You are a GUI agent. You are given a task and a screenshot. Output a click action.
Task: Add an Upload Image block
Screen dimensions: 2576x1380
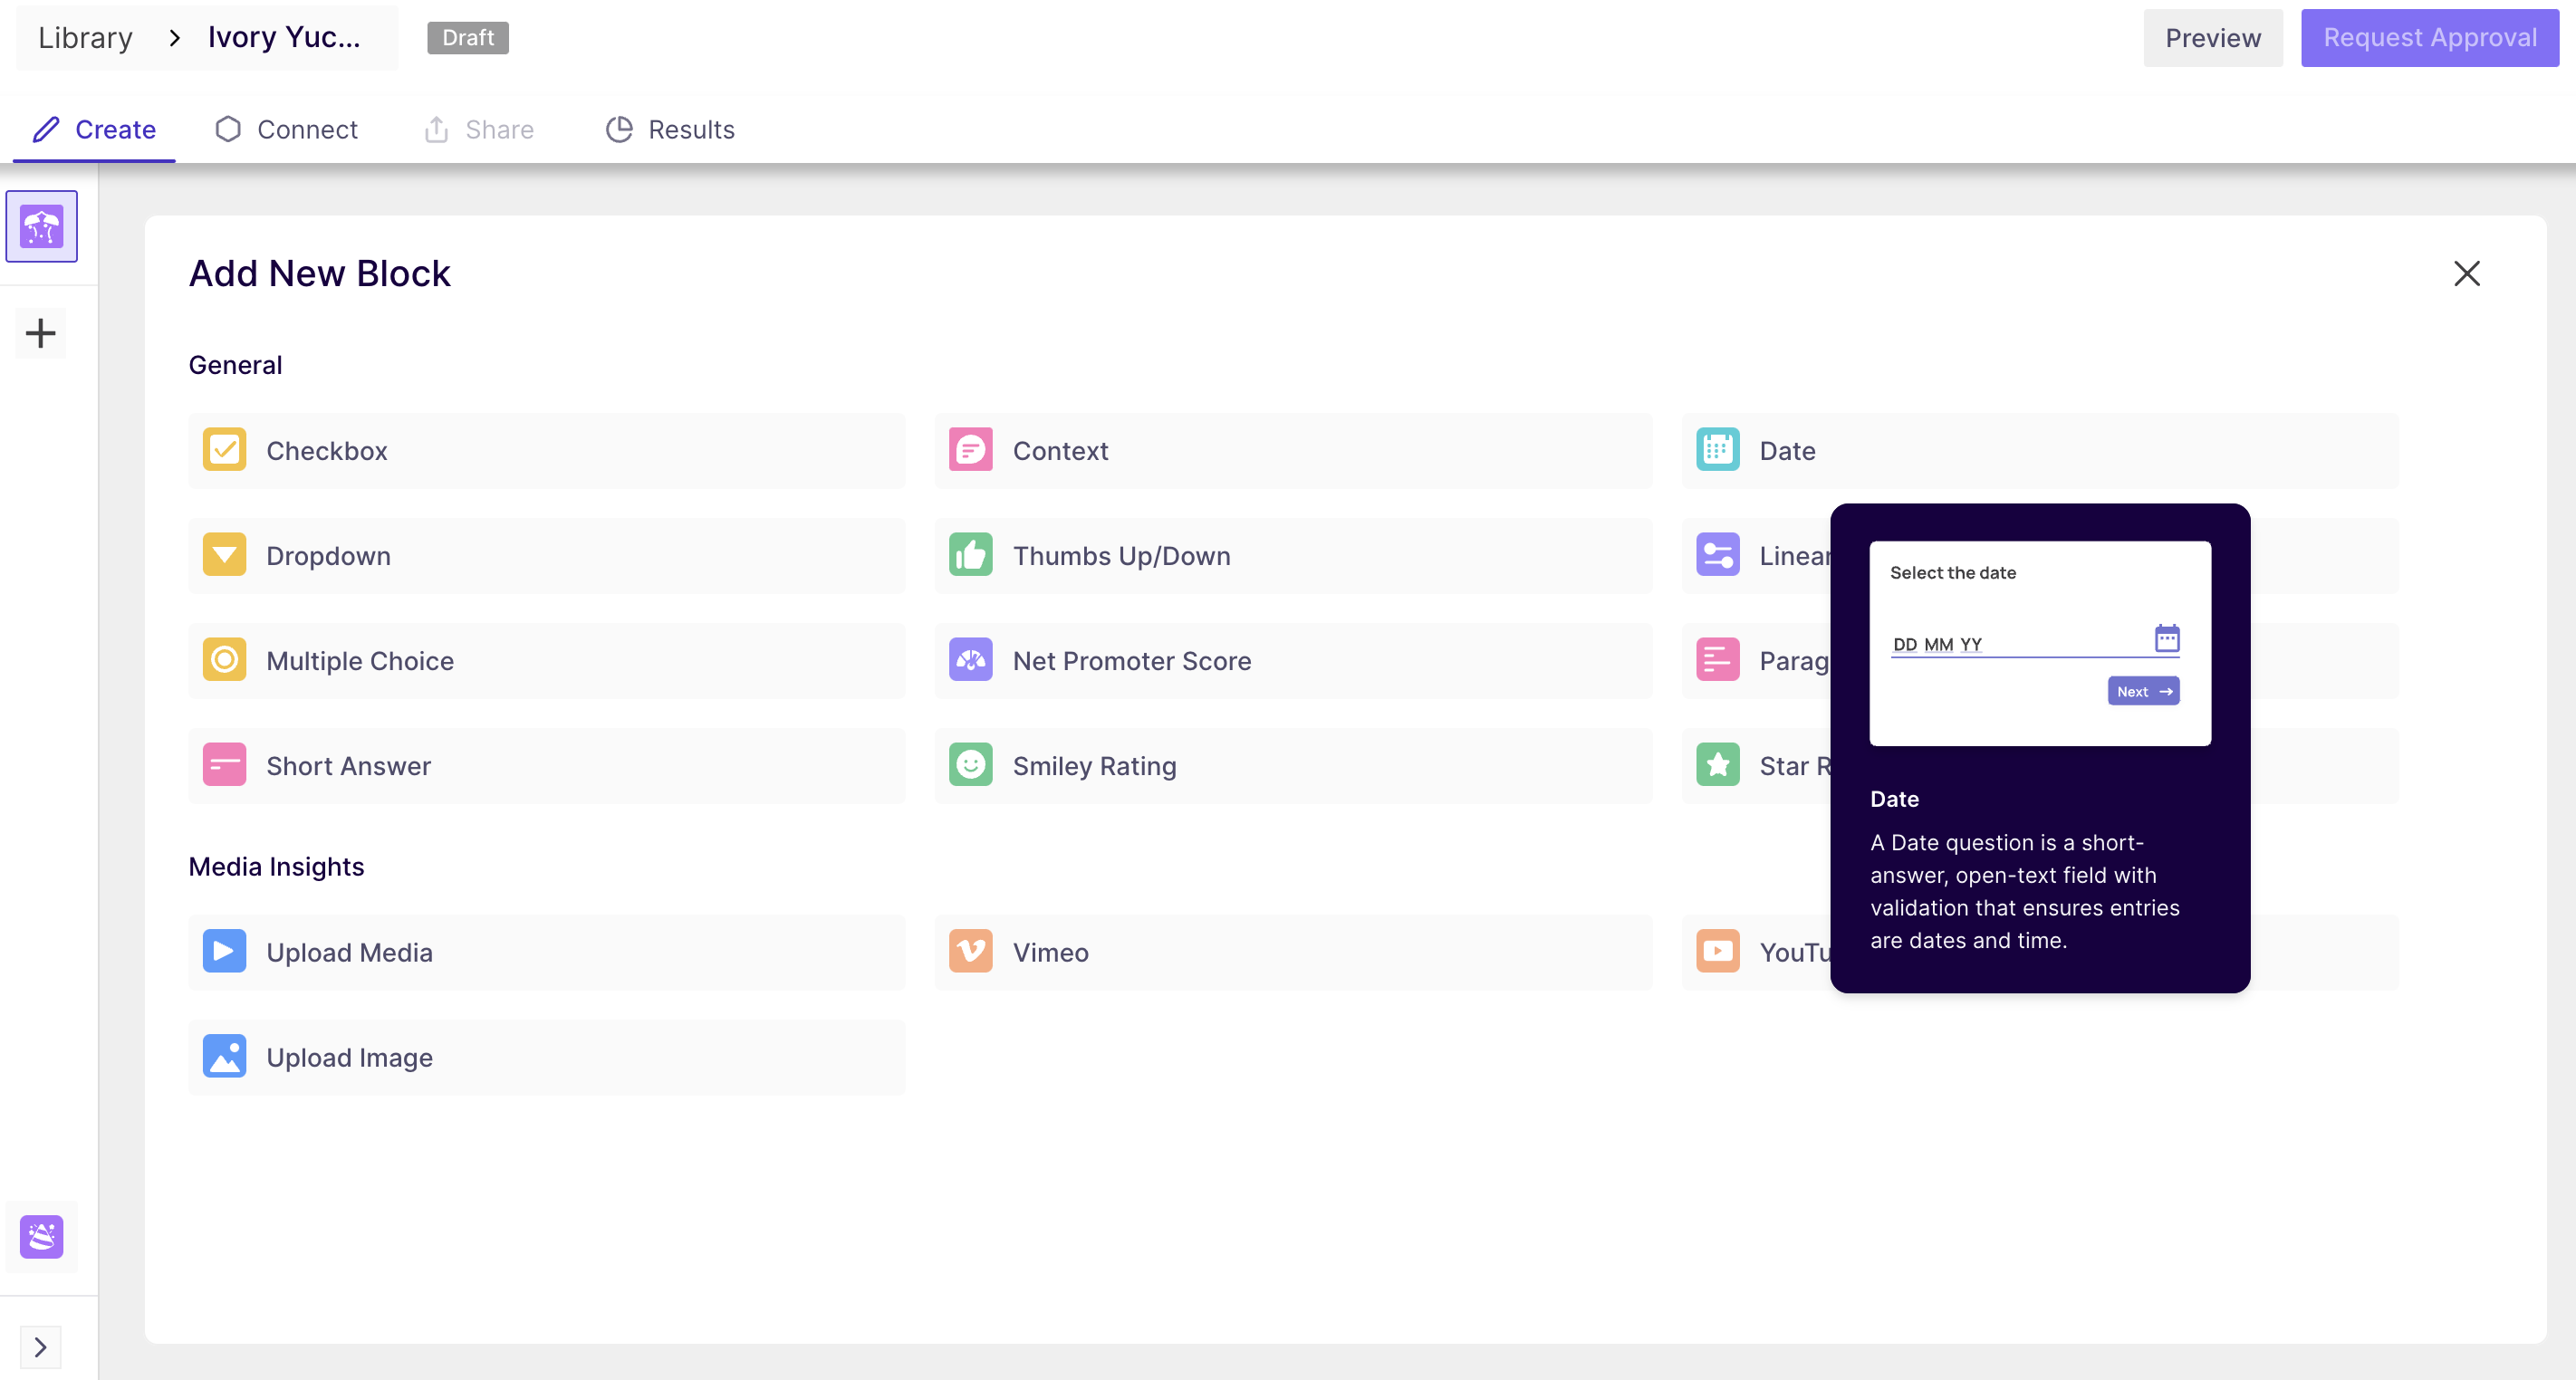(x=546, y=1057)
